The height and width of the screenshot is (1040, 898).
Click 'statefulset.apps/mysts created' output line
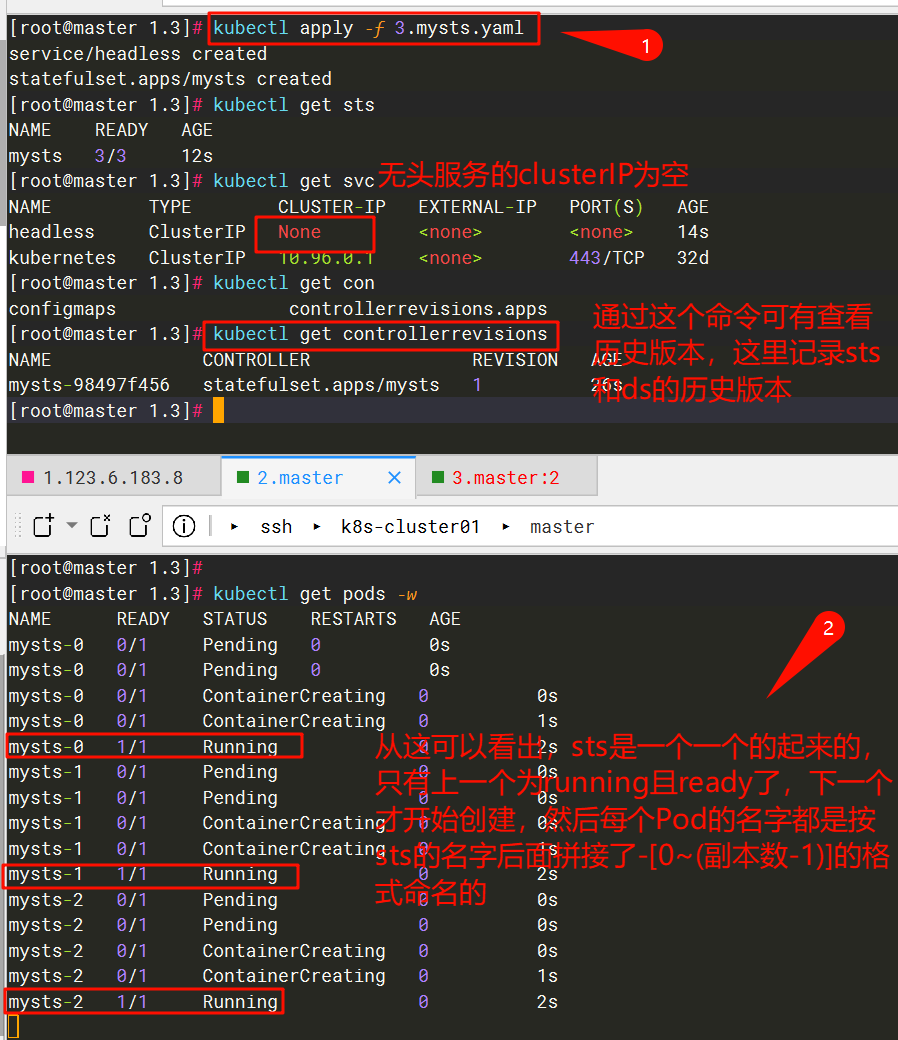point(170,79)
